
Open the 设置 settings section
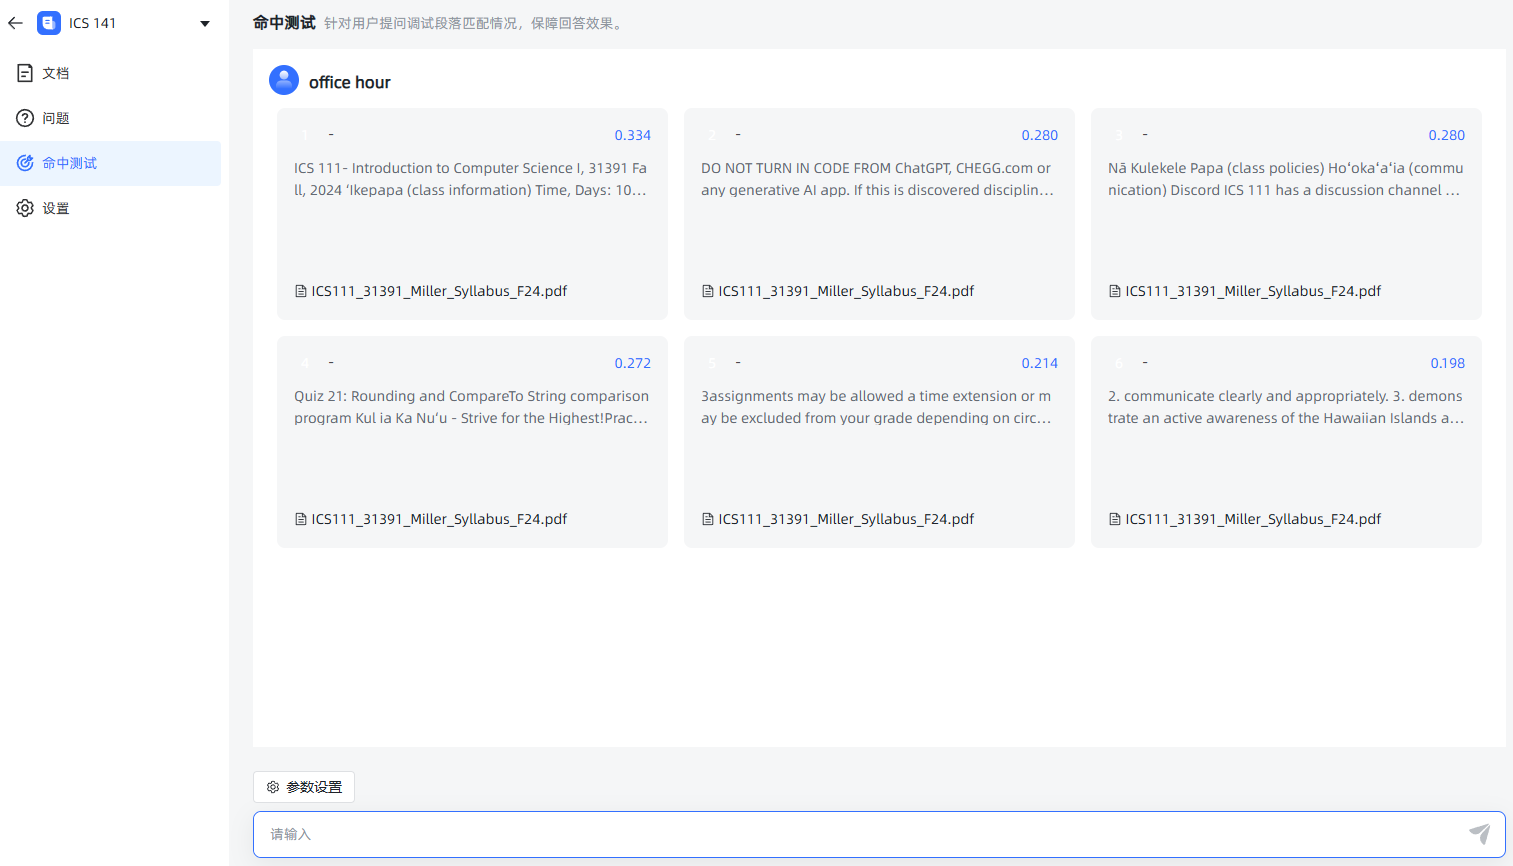(x=56, y=208)
